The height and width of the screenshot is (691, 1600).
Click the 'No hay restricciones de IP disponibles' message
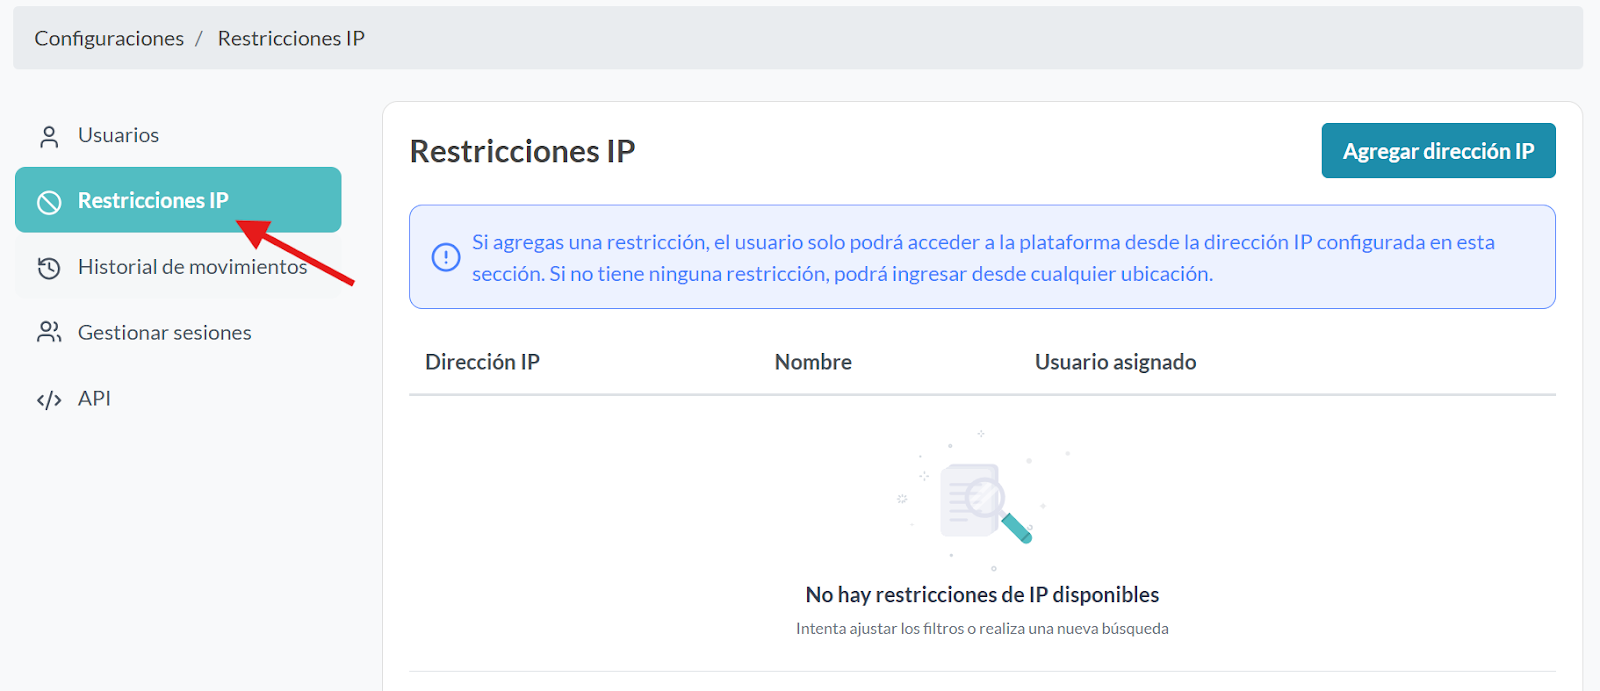[x=982, y=595]
